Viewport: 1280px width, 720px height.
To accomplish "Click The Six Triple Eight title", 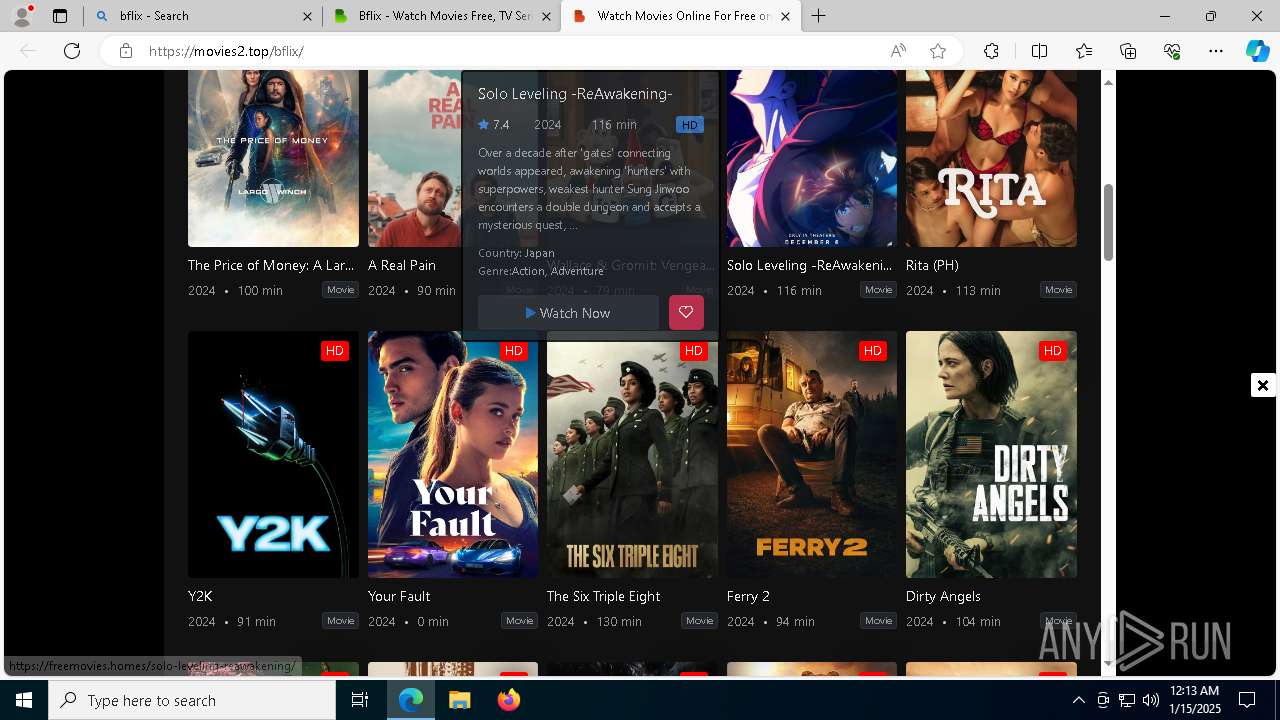I will click(x=603, y=596).
